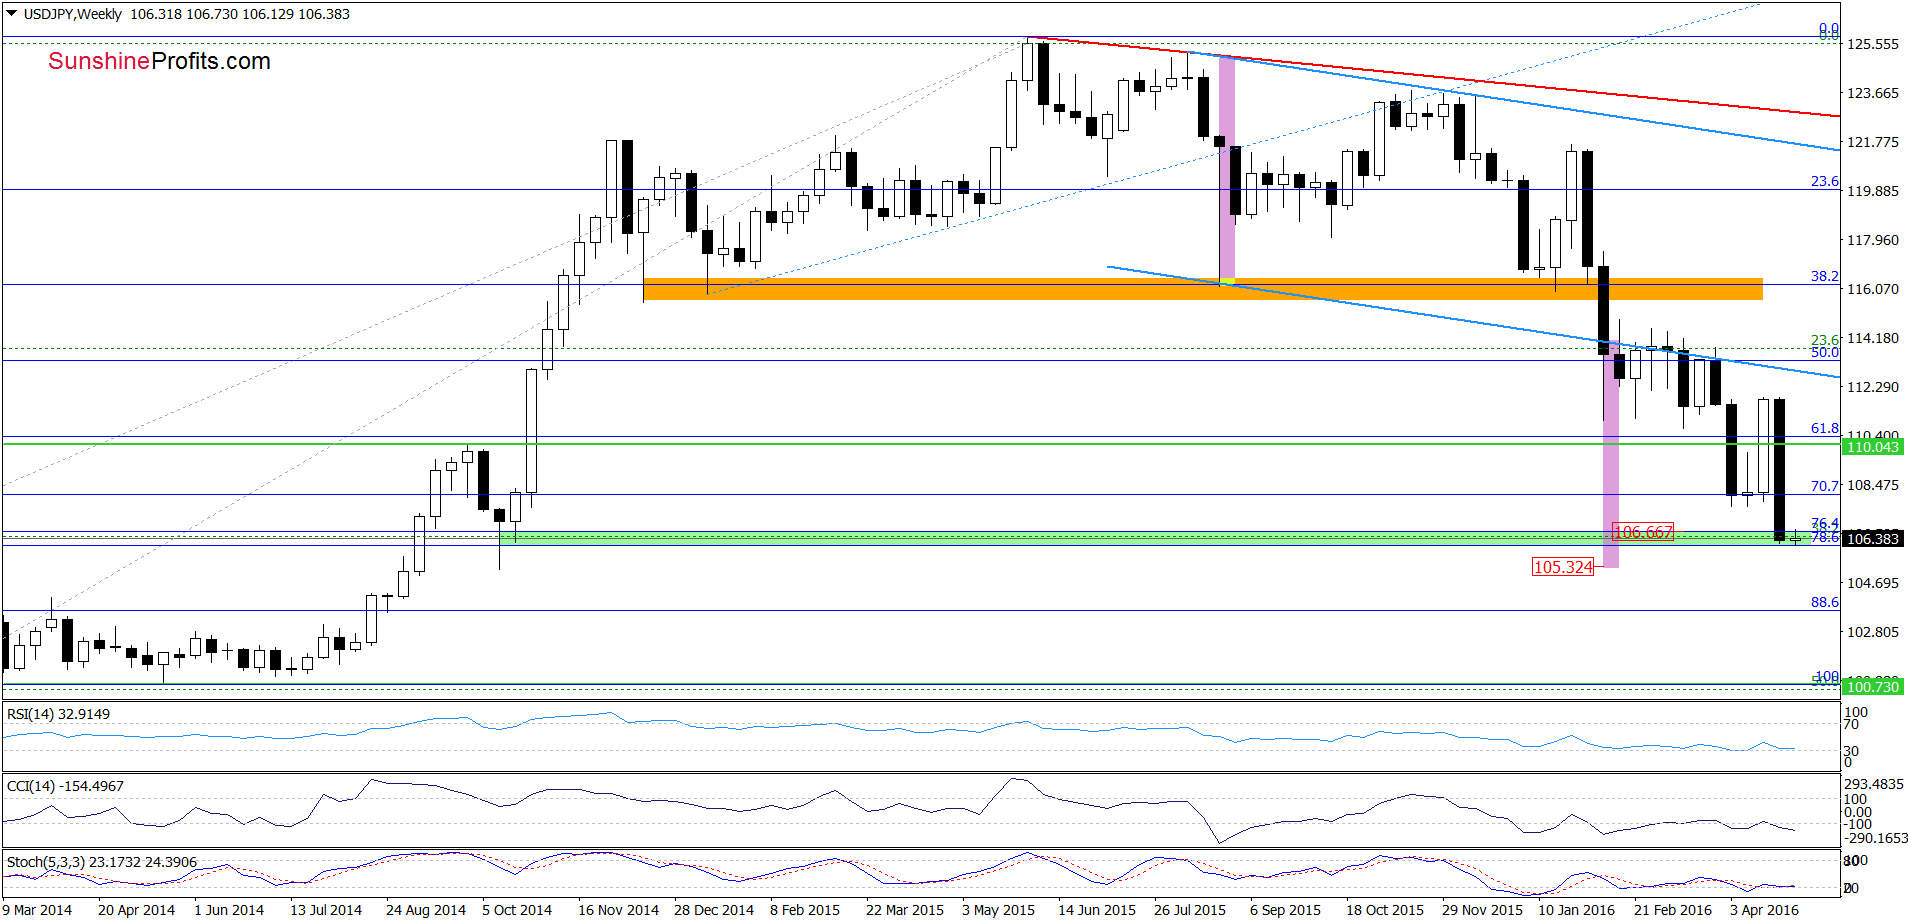Click the 293.4835 CCI scale value
The height and width of the screenshot is (924, 1908).
click(x=1874, y=784)
